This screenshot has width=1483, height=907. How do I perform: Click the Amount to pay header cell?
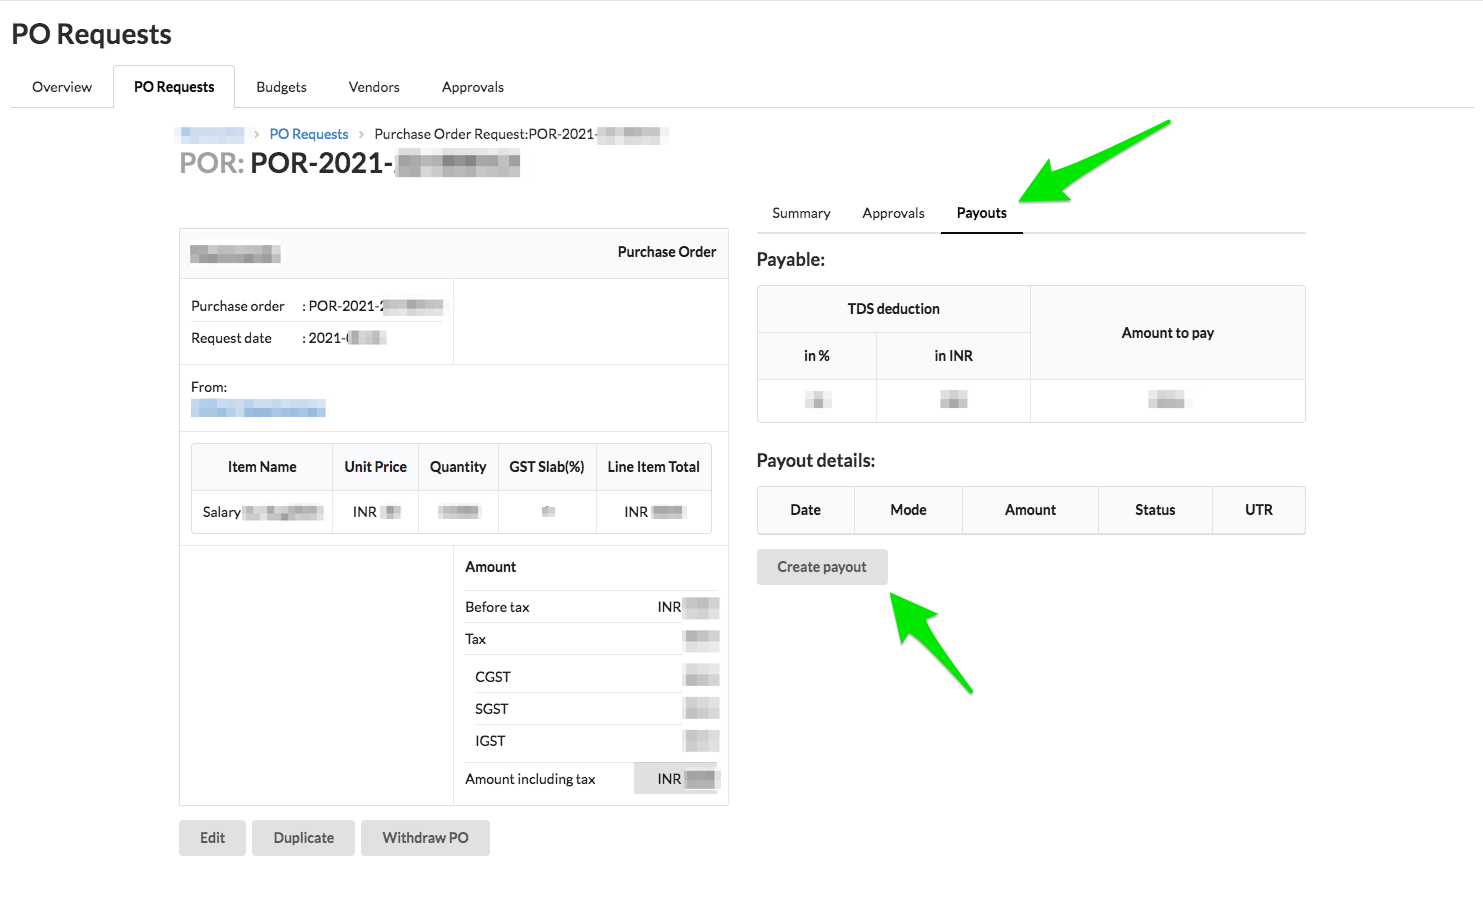[x=1167, y=332]
